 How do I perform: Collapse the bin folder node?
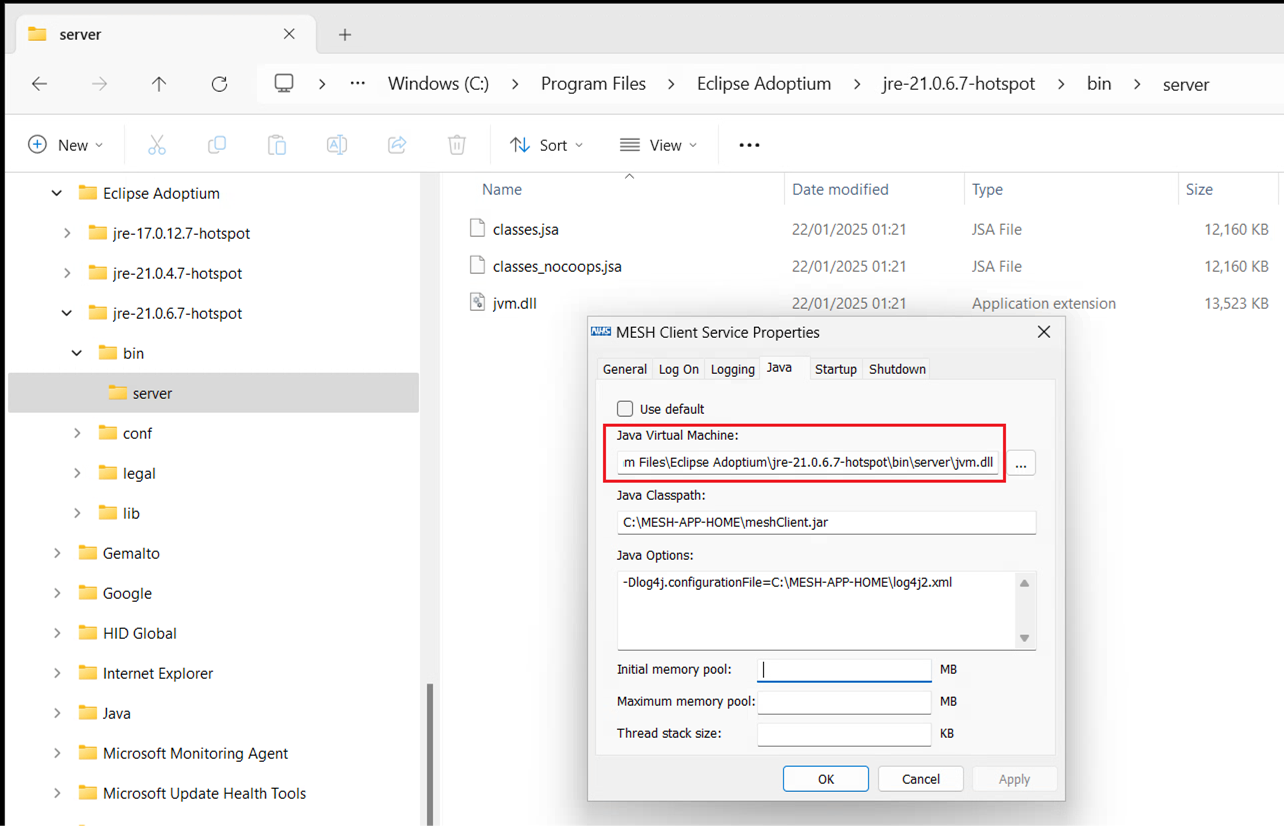click(x=77, y=353)
